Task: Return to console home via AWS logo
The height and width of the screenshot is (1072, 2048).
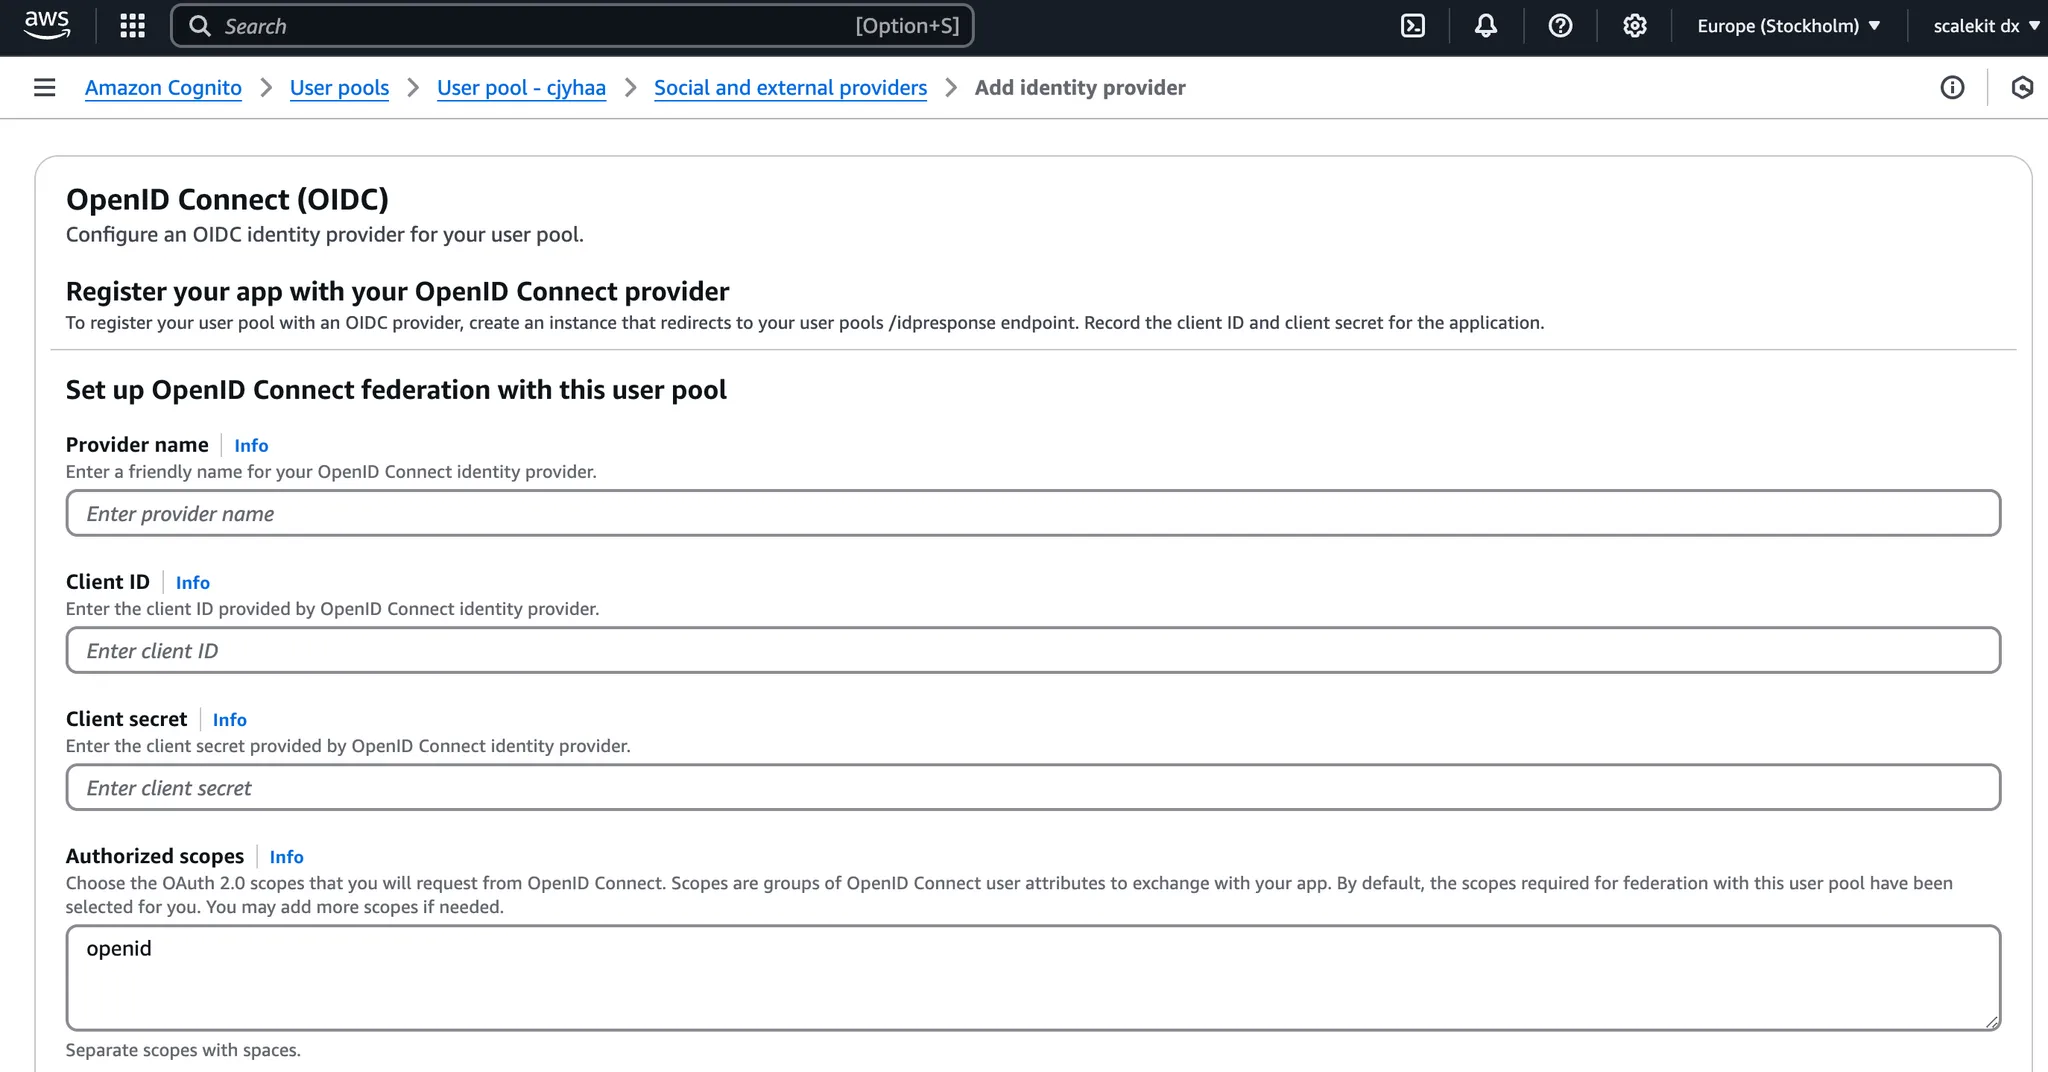Action: point(46,25)
